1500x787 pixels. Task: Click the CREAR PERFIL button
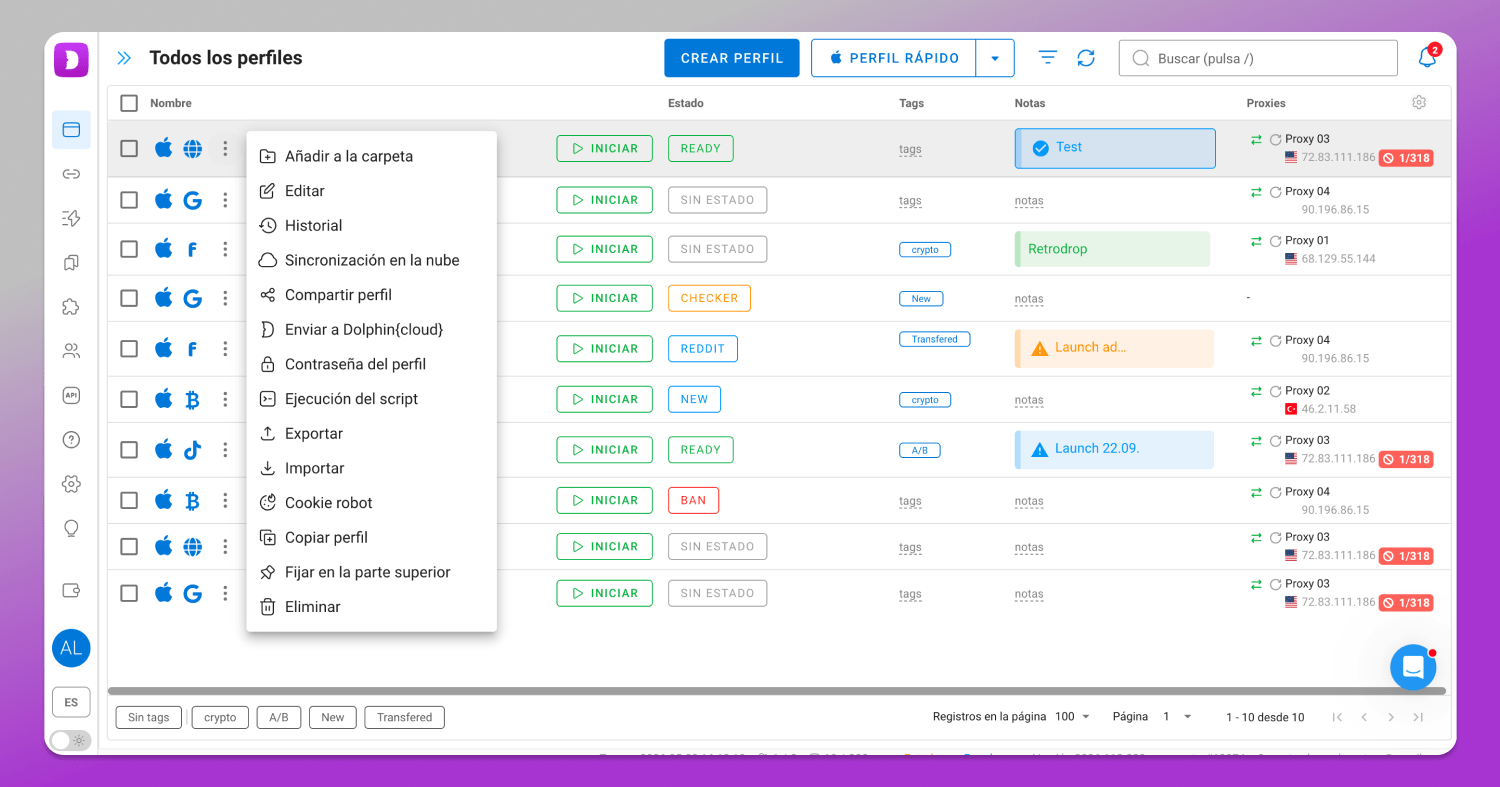point(732,58)
